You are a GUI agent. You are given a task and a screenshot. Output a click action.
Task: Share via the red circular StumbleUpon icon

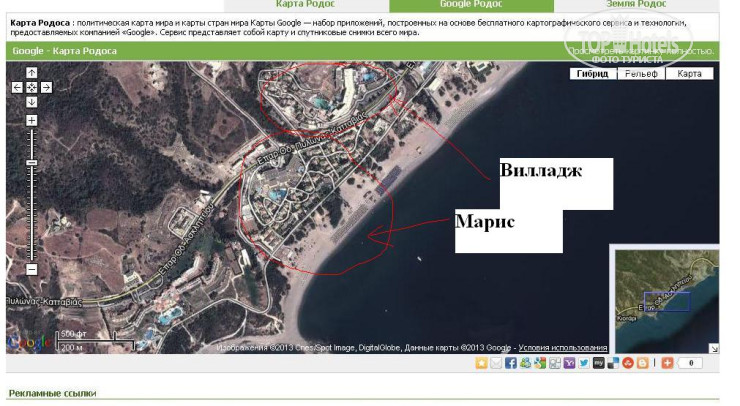[x=628, y=363]
